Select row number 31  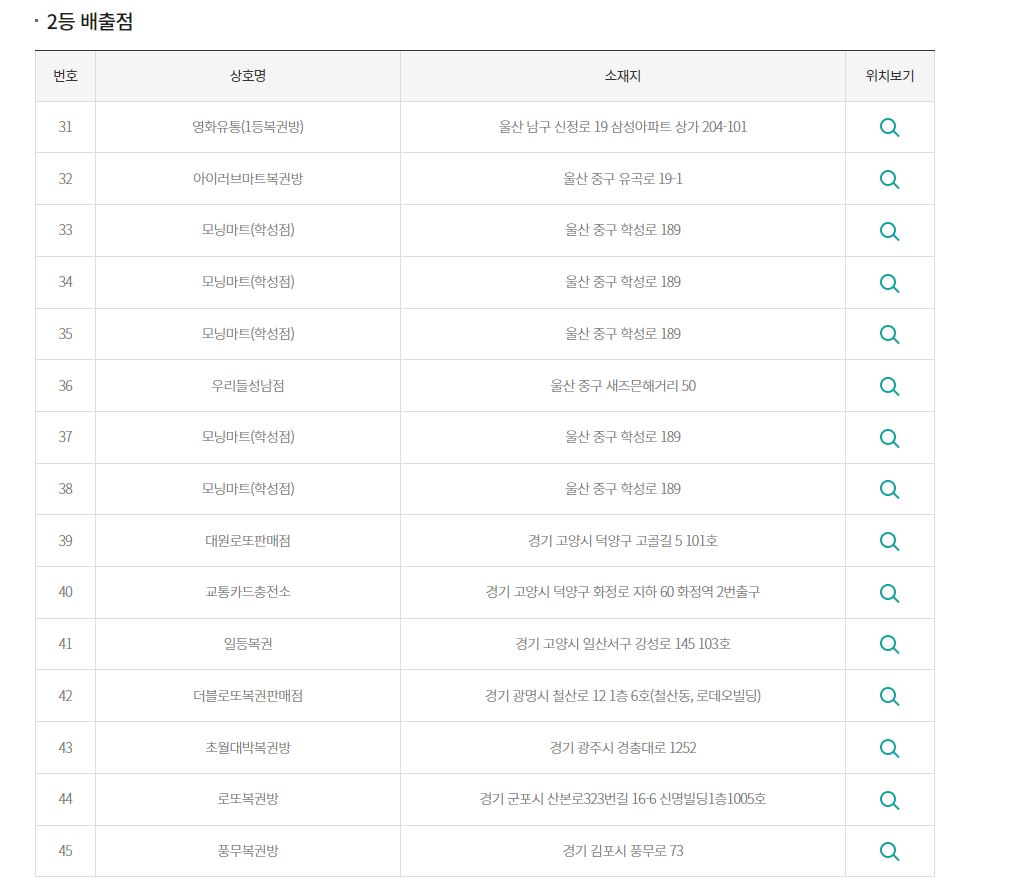pyautogui.click(x=65, y=127)
